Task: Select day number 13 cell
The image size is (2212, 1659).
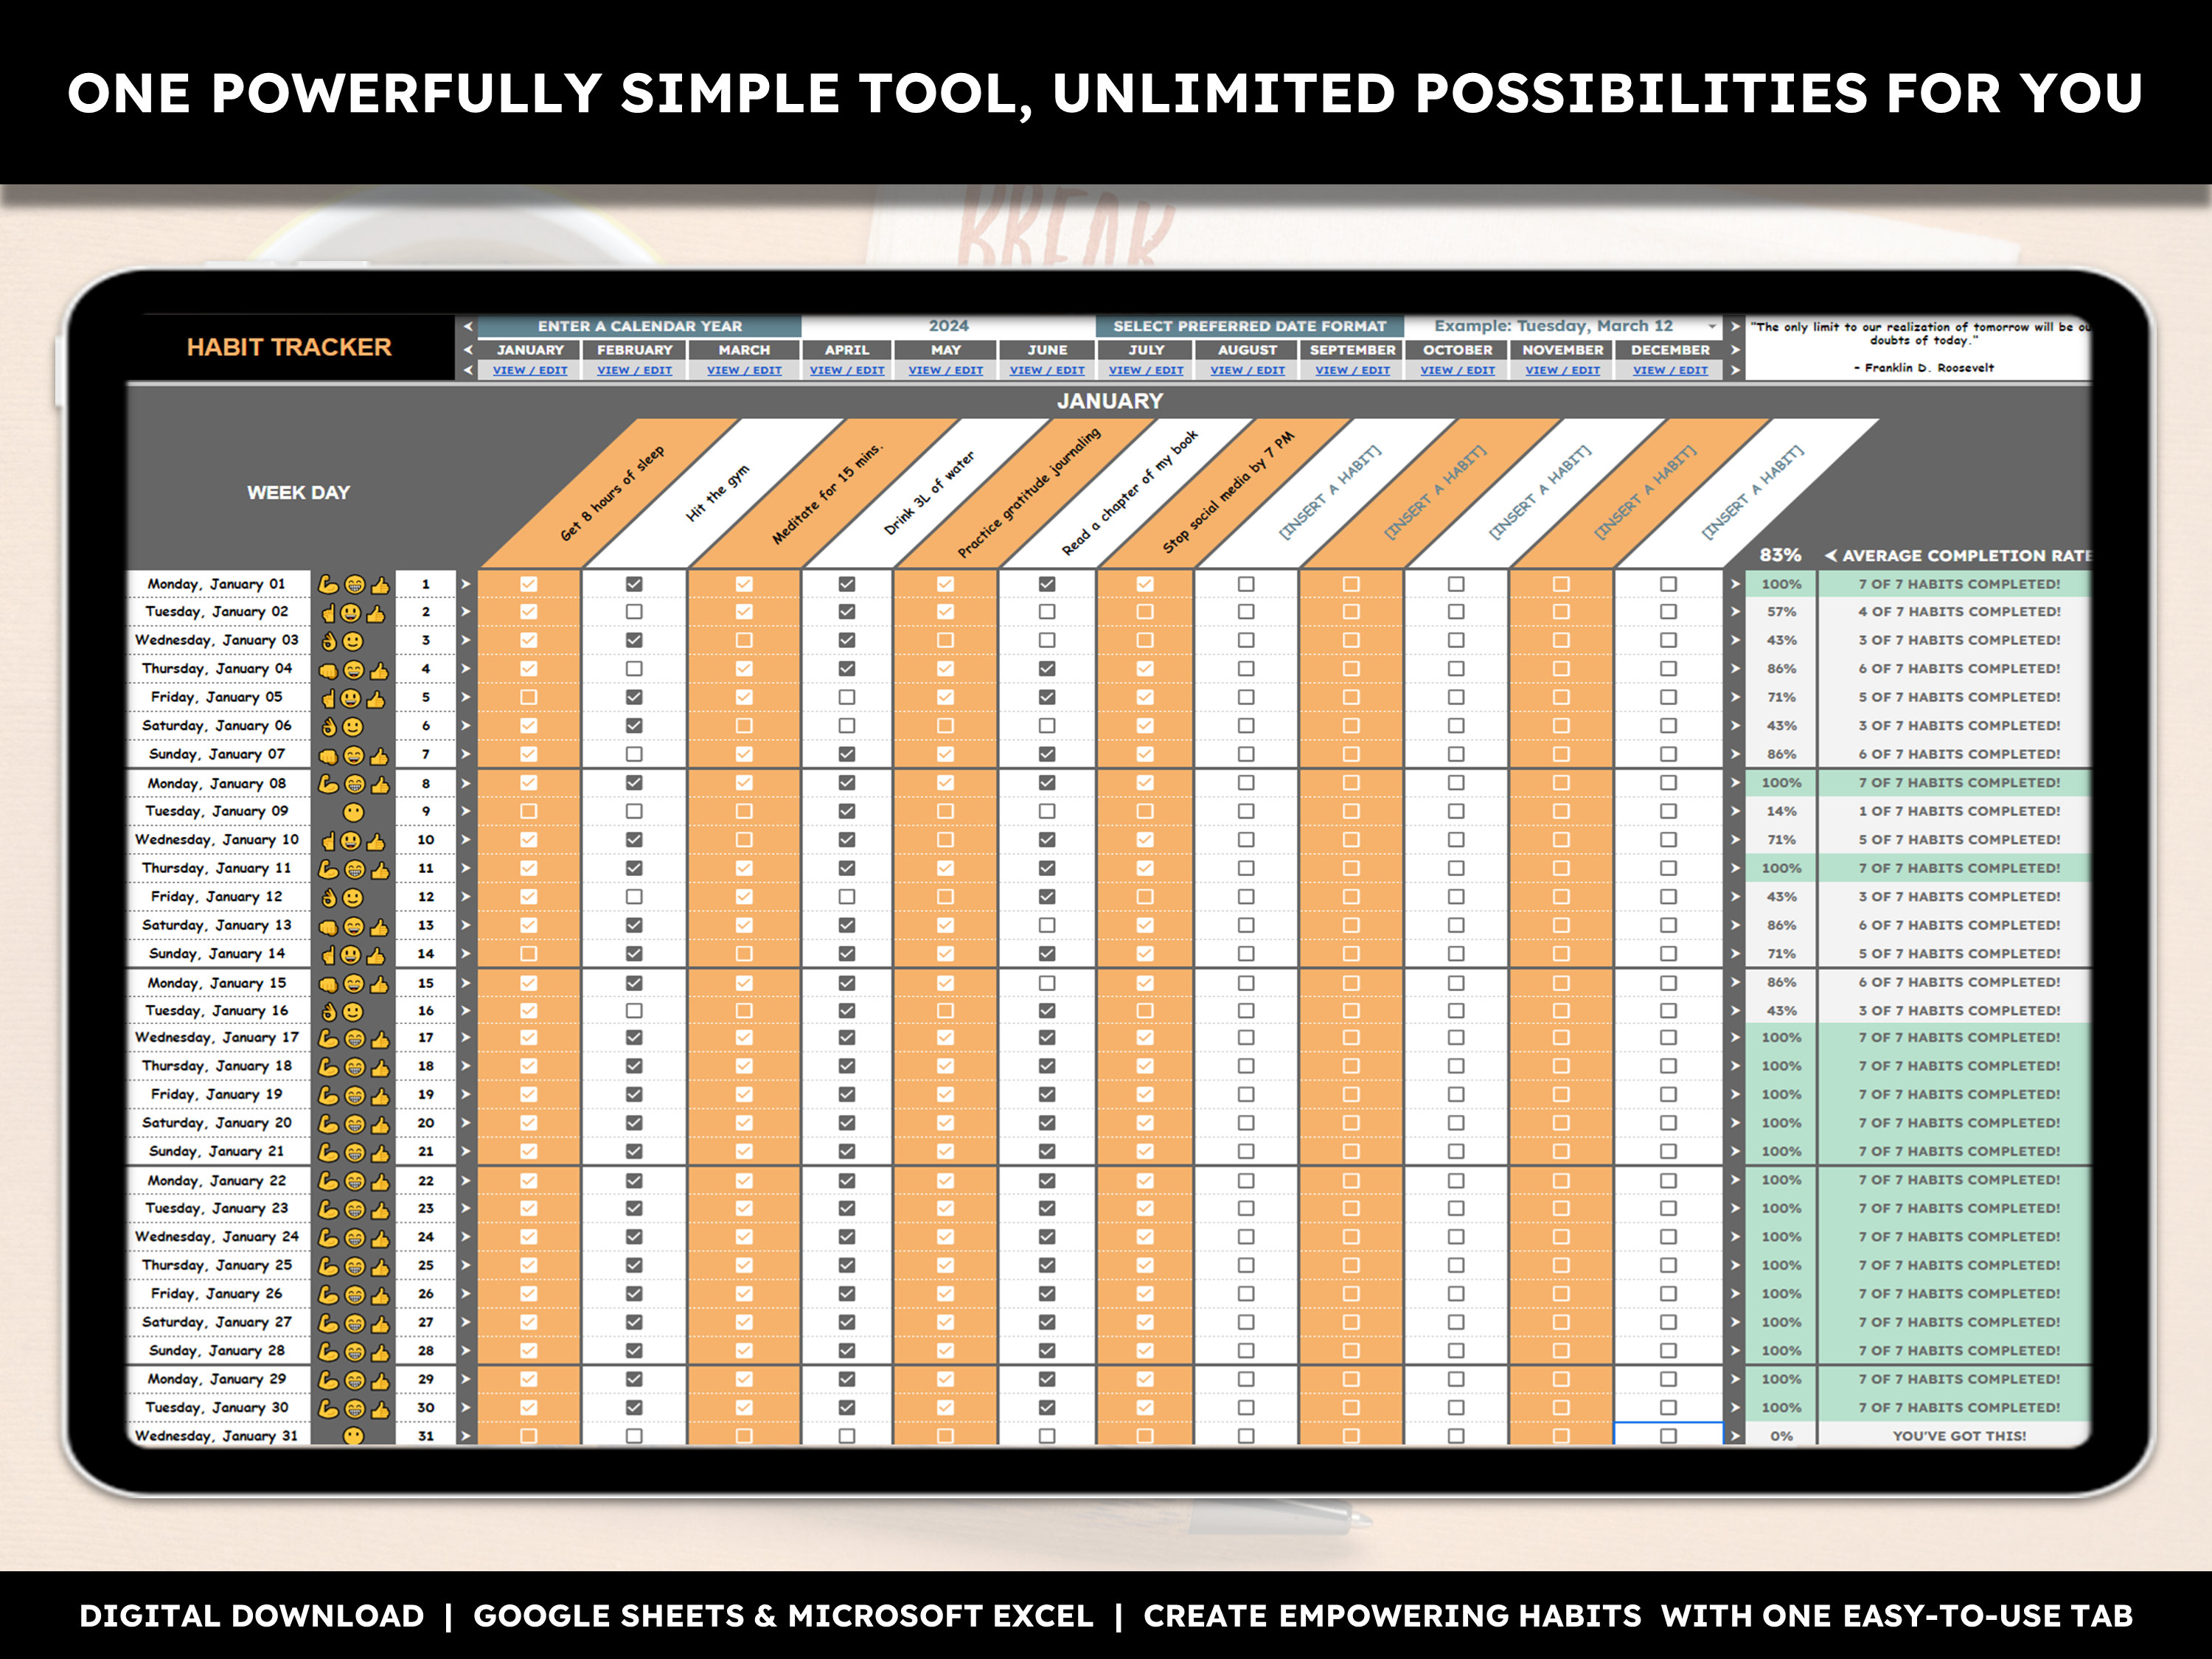Action: click(426, 926)
